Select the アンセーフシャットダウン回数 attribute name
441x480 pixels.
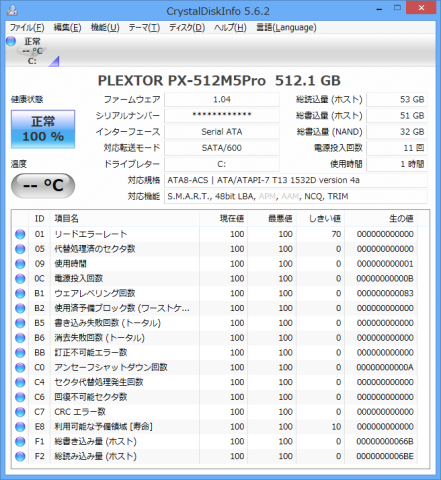(111, 367)
